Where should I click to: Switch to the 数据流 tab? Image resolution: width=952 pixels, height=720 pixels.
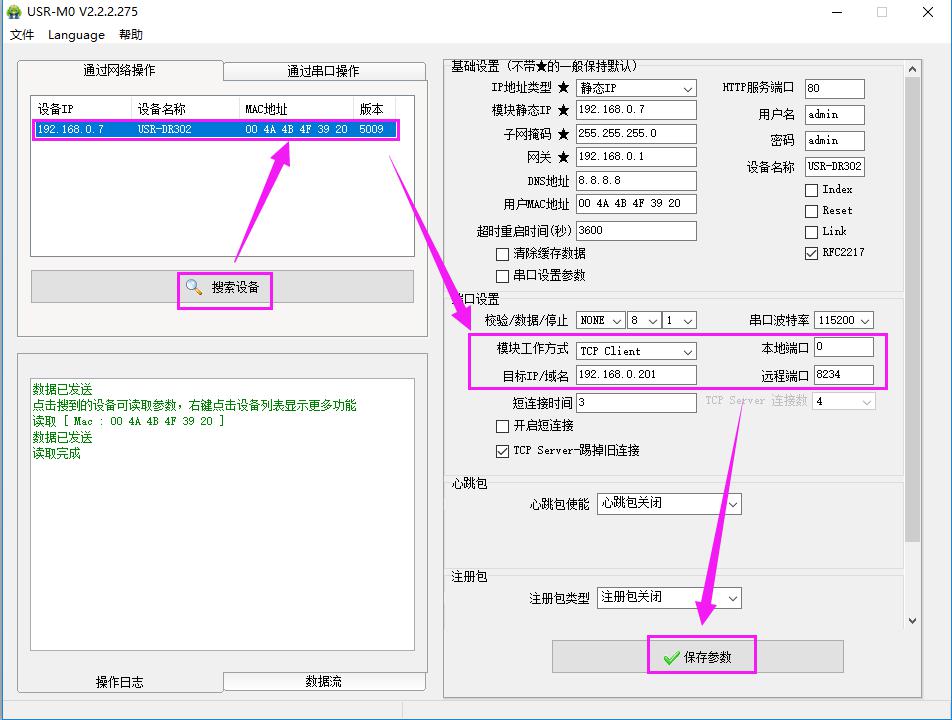click(323, 681)
